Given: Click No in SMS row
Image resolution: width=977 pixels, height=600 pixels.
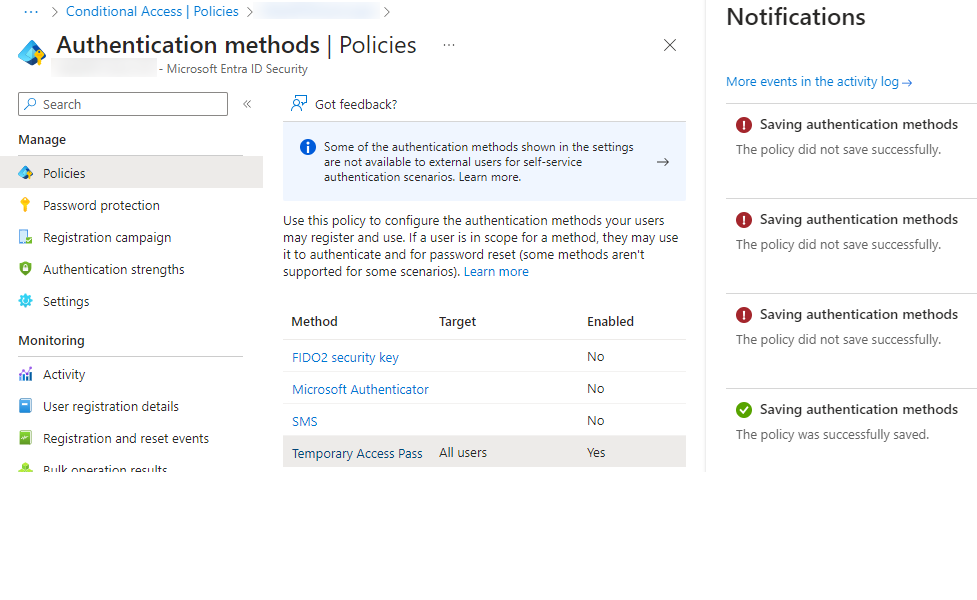Looking at the screenshot, I should click(595, 421).
